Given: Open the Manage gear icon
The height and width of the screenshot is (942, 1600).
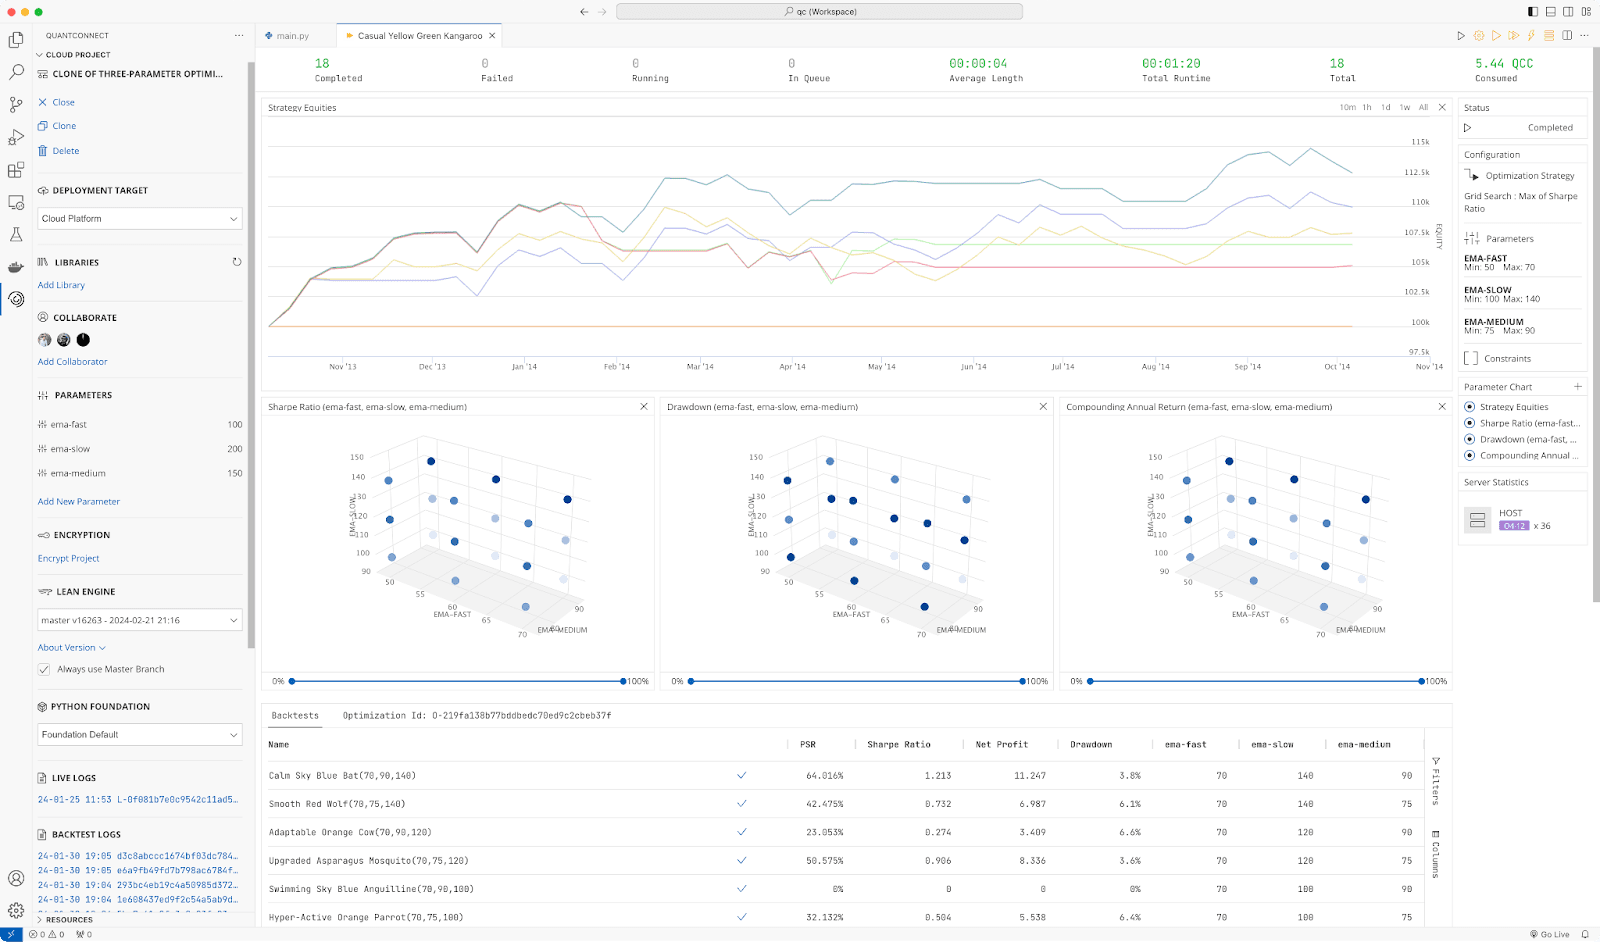Looking at the screenshot, I should click(x=16, y=910).
